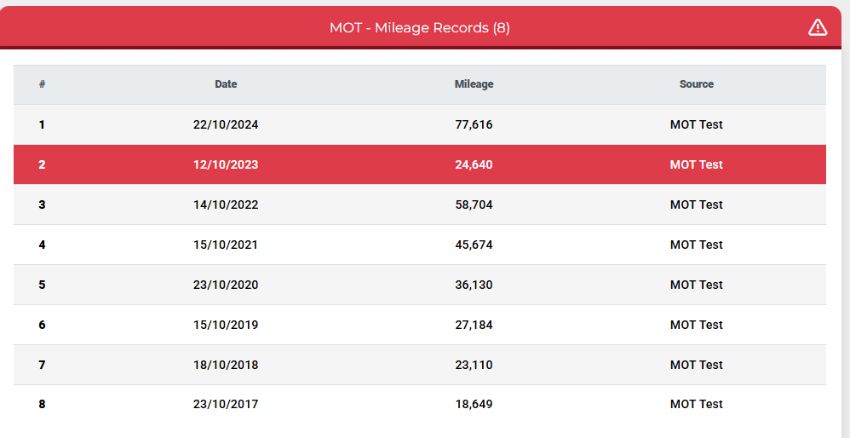
Task: Expand the MOT - Mileage Records panel header
Action: [x=420, y=27]
